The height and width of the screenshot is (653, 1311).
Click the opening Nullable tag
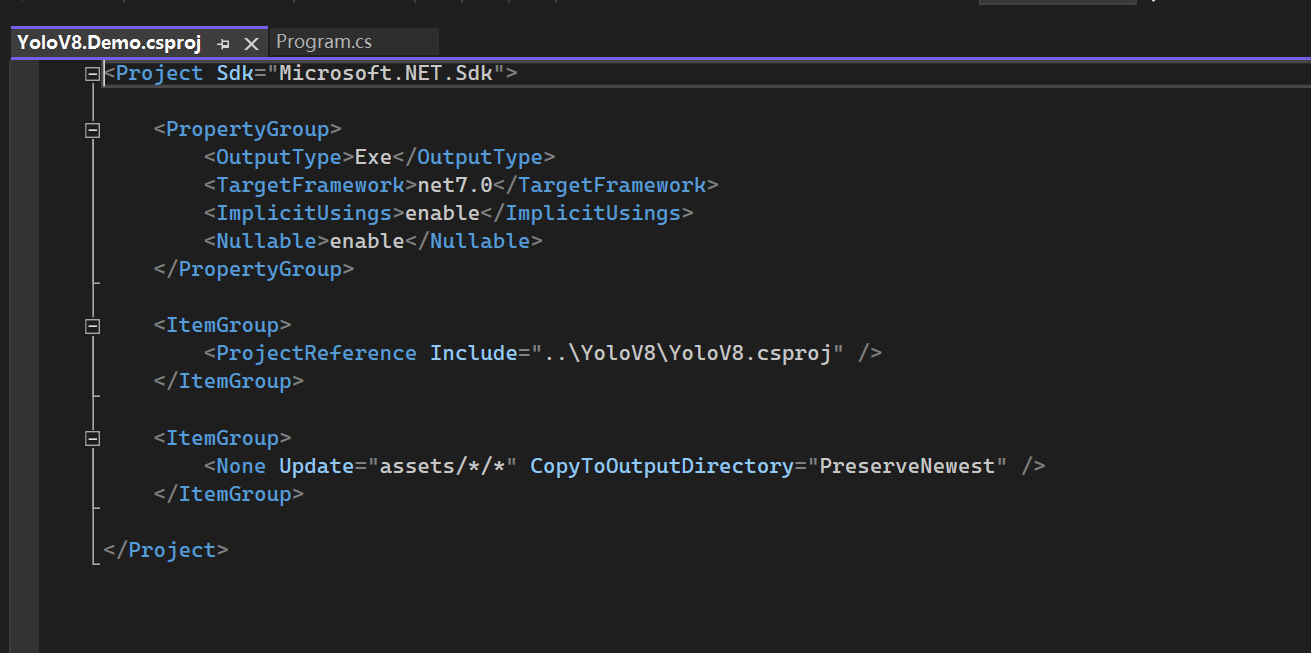coord(266,241)
